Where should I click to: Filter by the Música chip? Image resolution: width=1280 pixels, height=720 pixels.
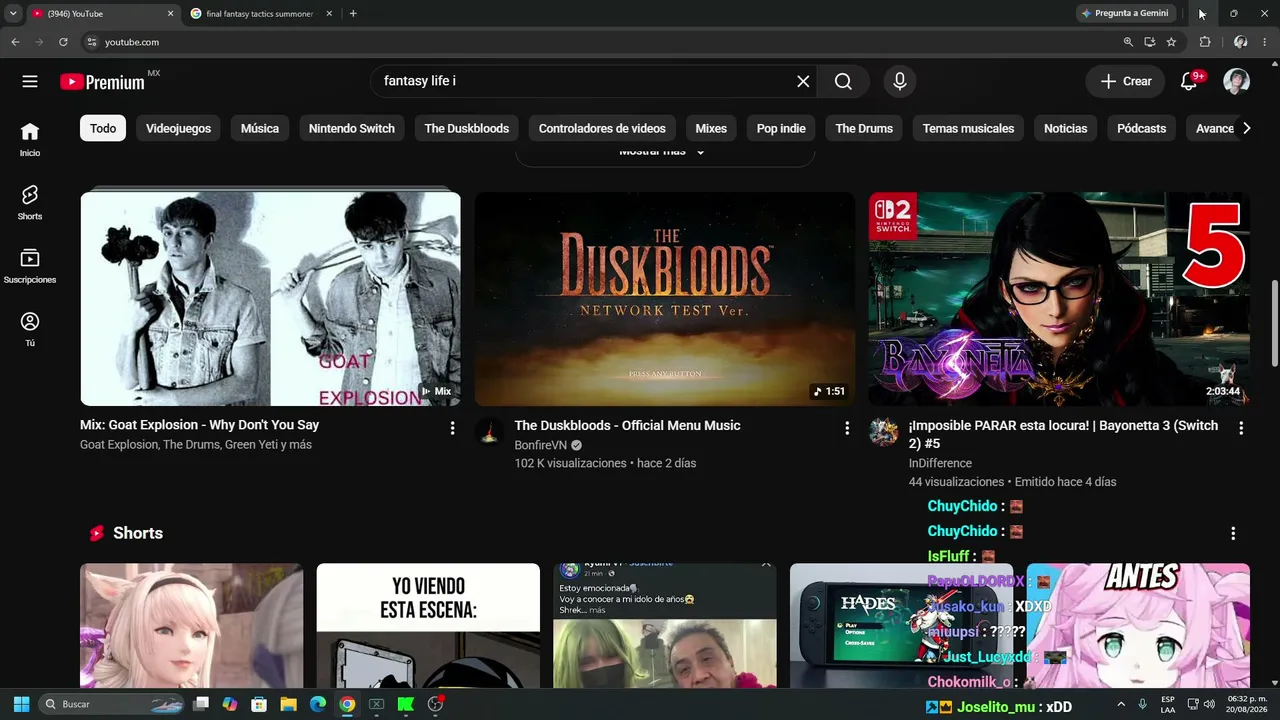(260, 128)
